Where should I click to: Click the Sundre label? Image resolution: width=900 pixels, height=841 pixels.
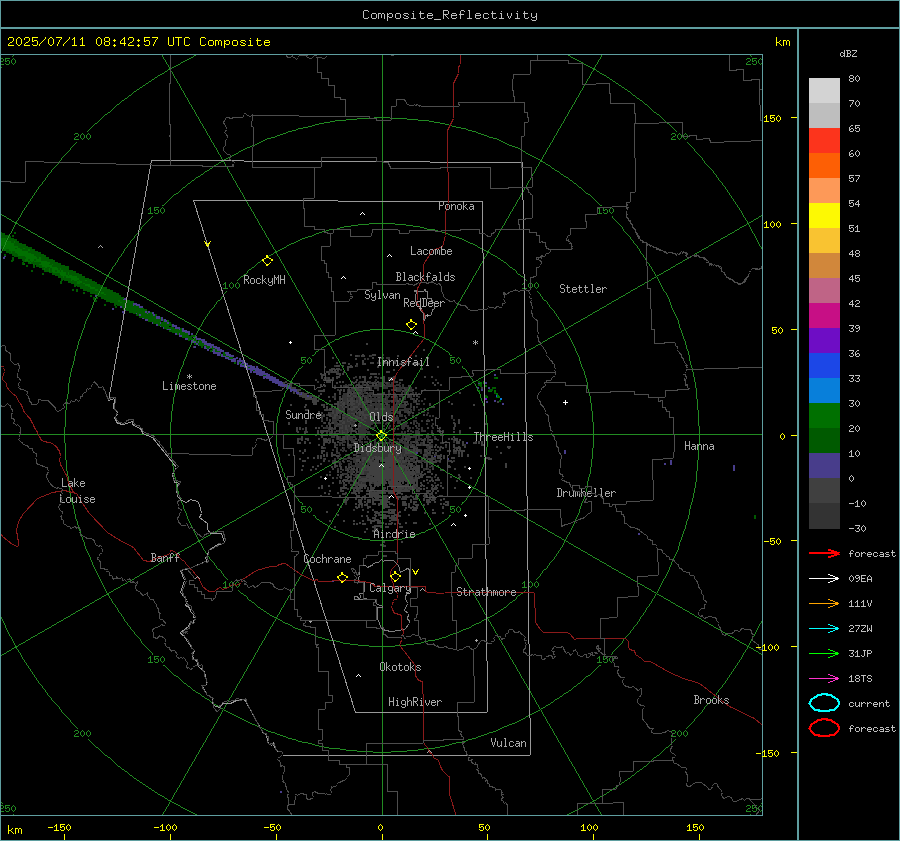(303, 414)
